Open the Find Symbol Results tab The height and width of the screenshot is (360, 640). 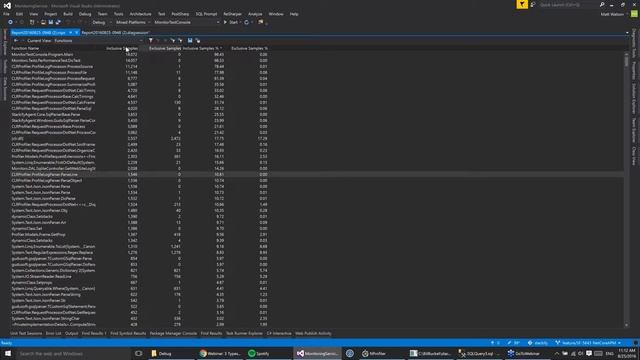pos(128,333)
